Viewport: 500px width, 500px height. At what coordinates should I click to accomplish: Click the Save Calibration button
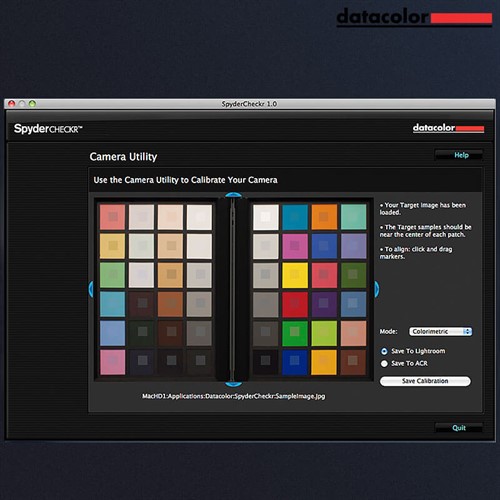(x=425, y=381)
